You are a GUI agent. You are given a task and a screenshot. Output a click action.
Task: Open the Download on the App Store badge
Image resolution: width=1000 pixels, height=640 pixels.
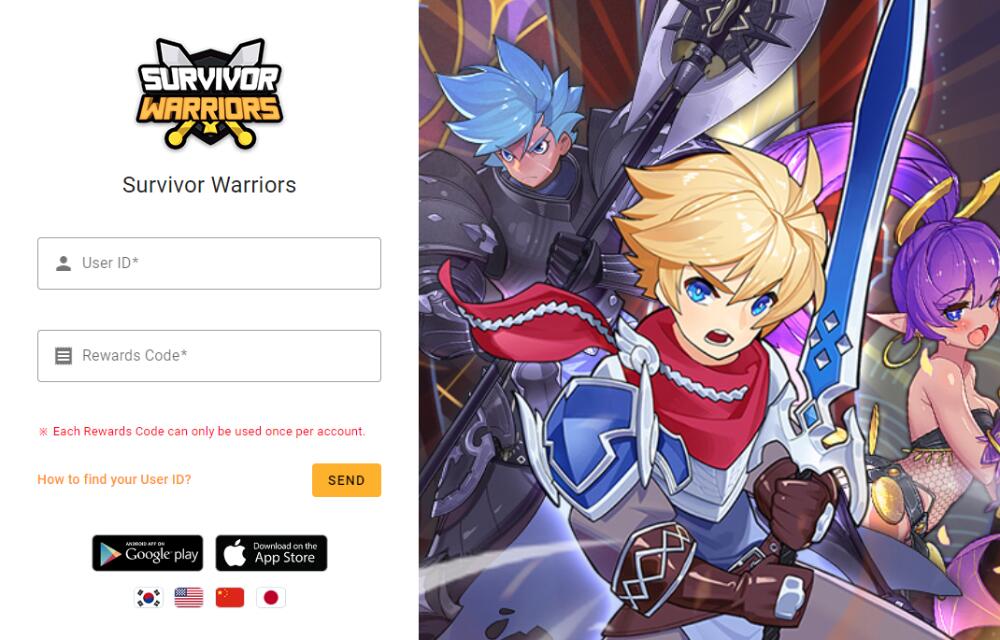271,553
